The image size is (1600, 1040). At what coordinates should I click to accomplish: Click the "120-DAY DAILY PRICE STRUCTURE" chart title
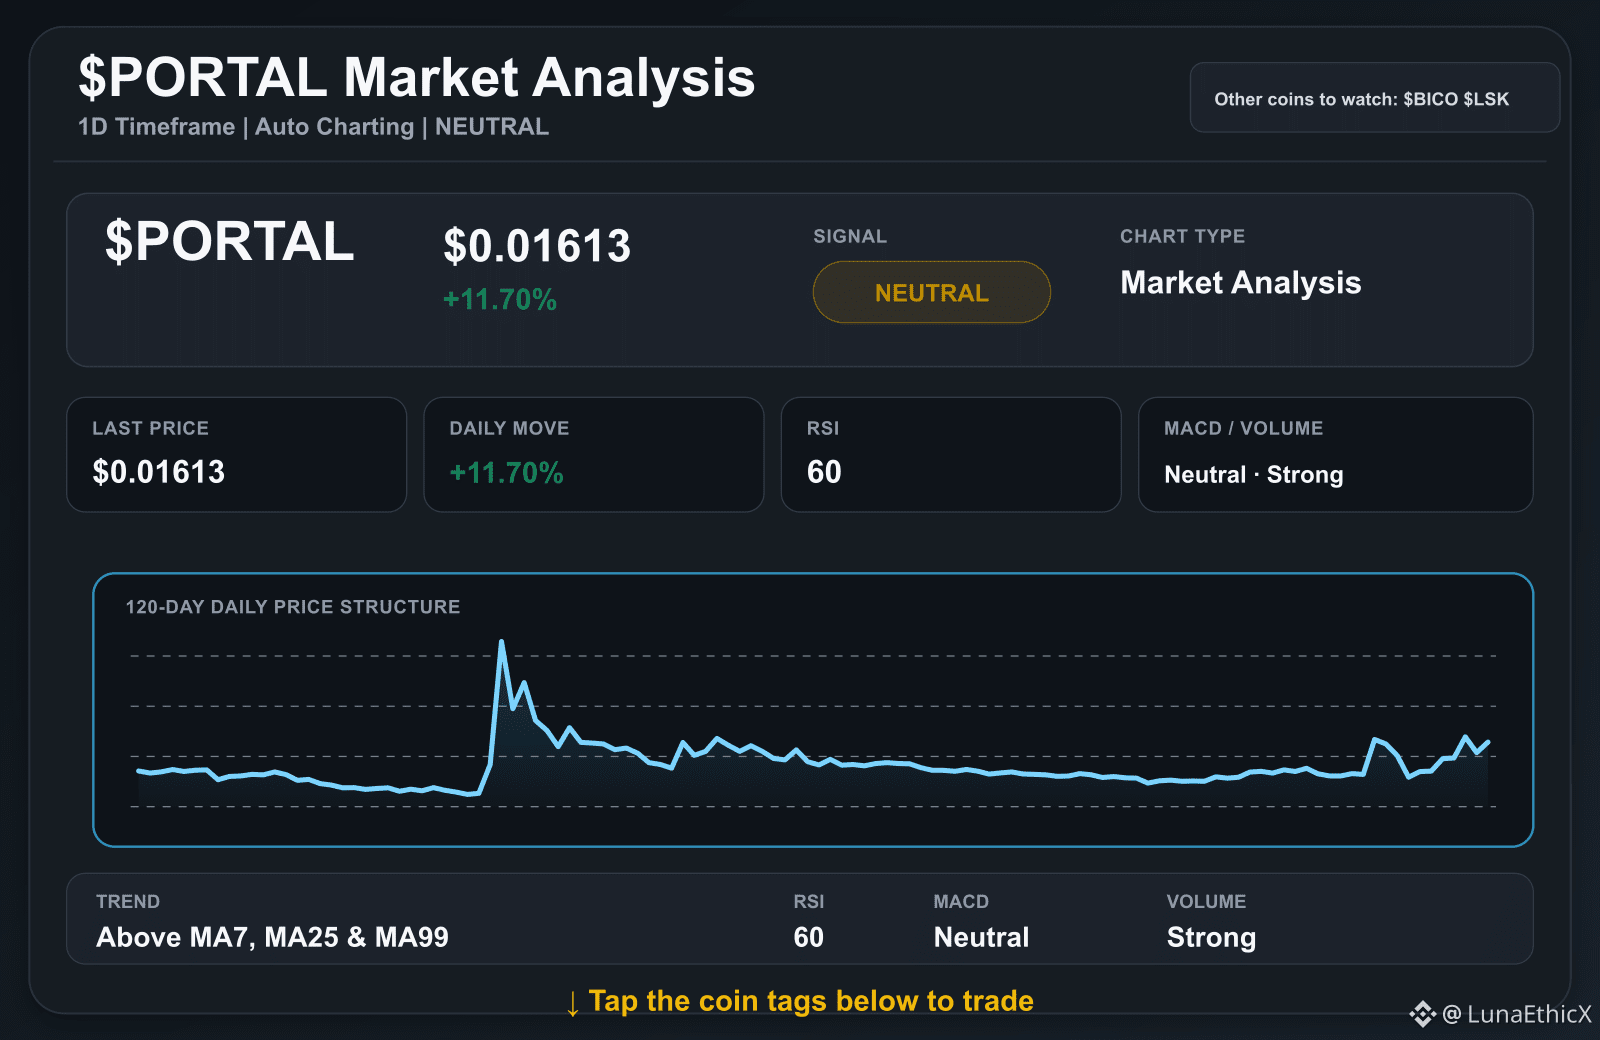click(293, 607)
